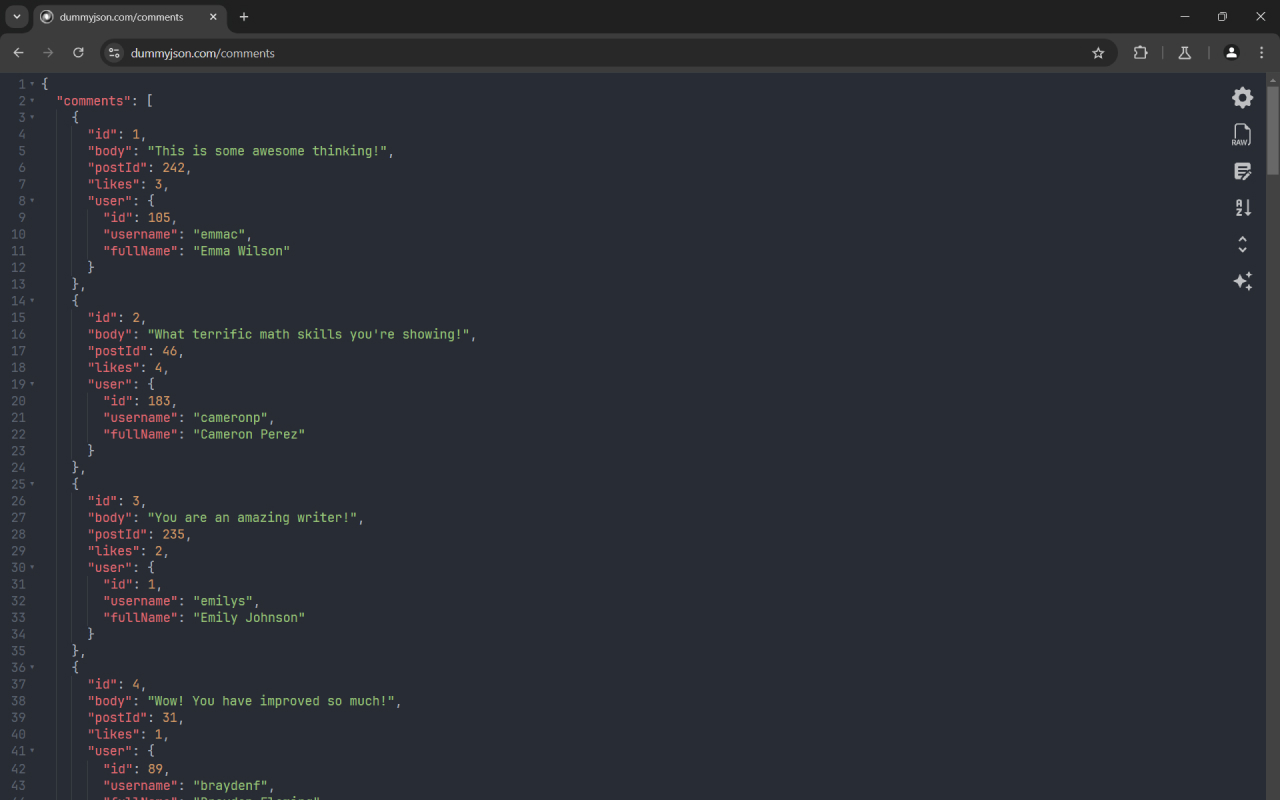Screen dimensions: 1280x800
Task: Open the browser profile avatar icon
Action: pos(1231,53)
